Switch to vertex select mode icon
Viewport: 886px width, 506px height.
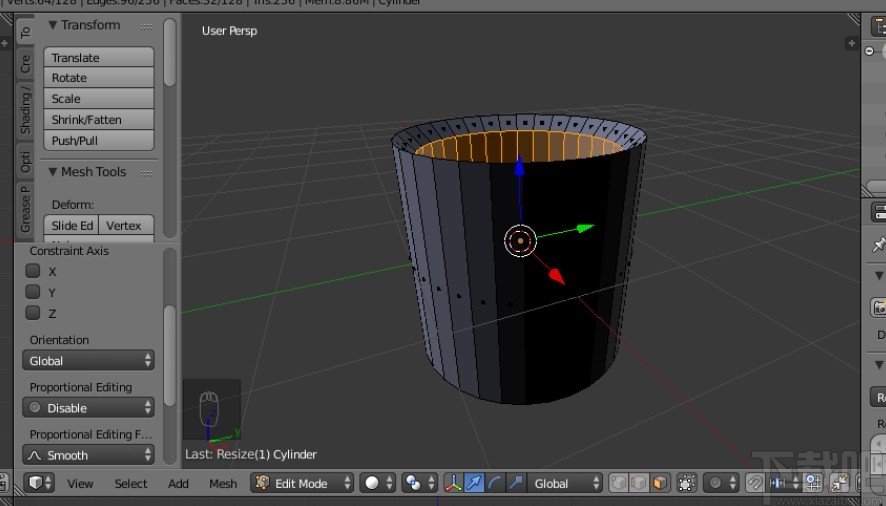tap(618, 483)
